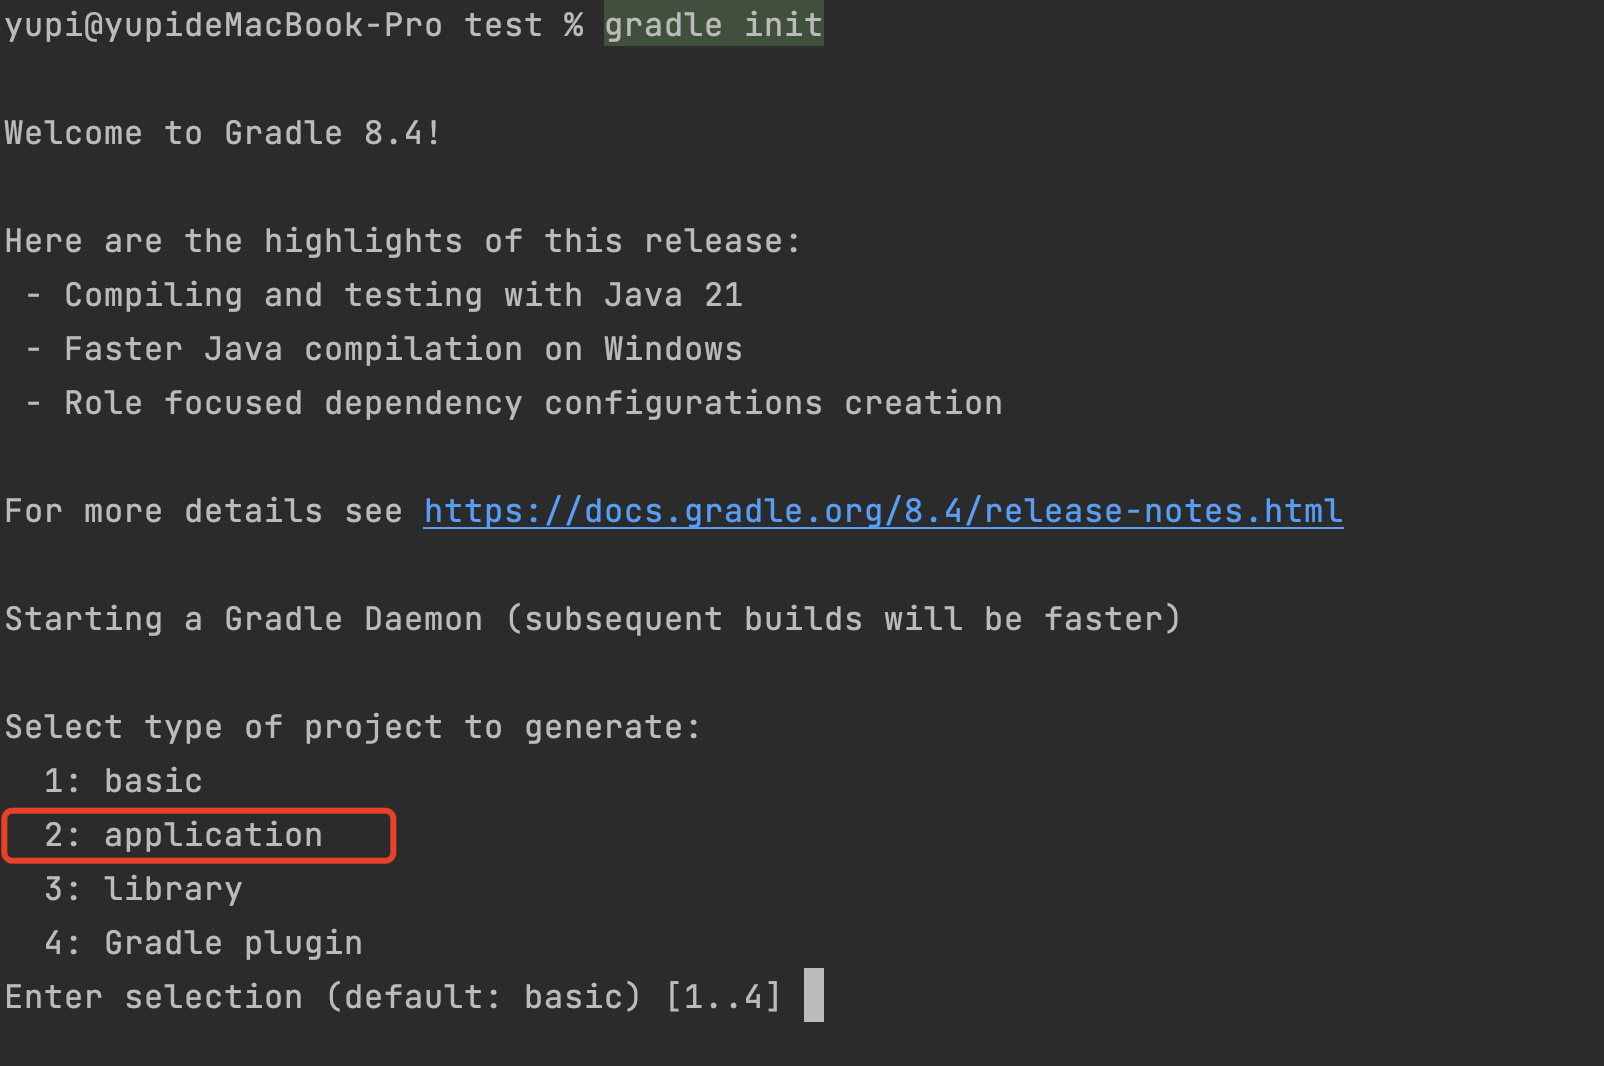
Task: Click the shell prompt "yupi@yupideMacBook-Pro" text
Action: (x=223, y=25)
